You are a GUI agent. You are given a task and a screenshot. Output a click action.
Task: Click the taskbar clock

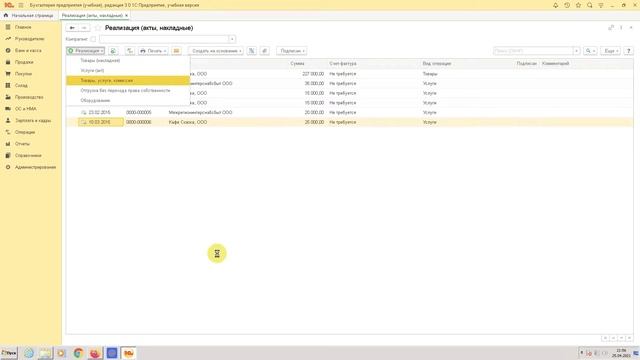(621, 353)
